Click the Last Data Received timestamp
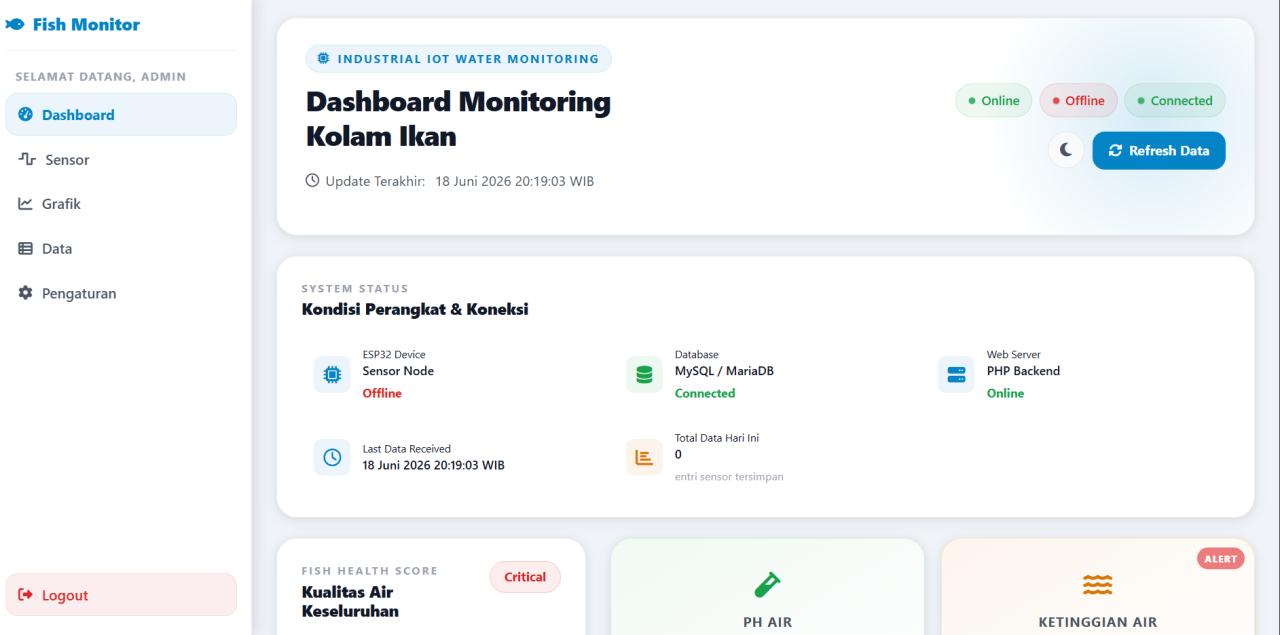Viewport: 1280px width, 635px height. pyautogui.click(x=433, y=465)
